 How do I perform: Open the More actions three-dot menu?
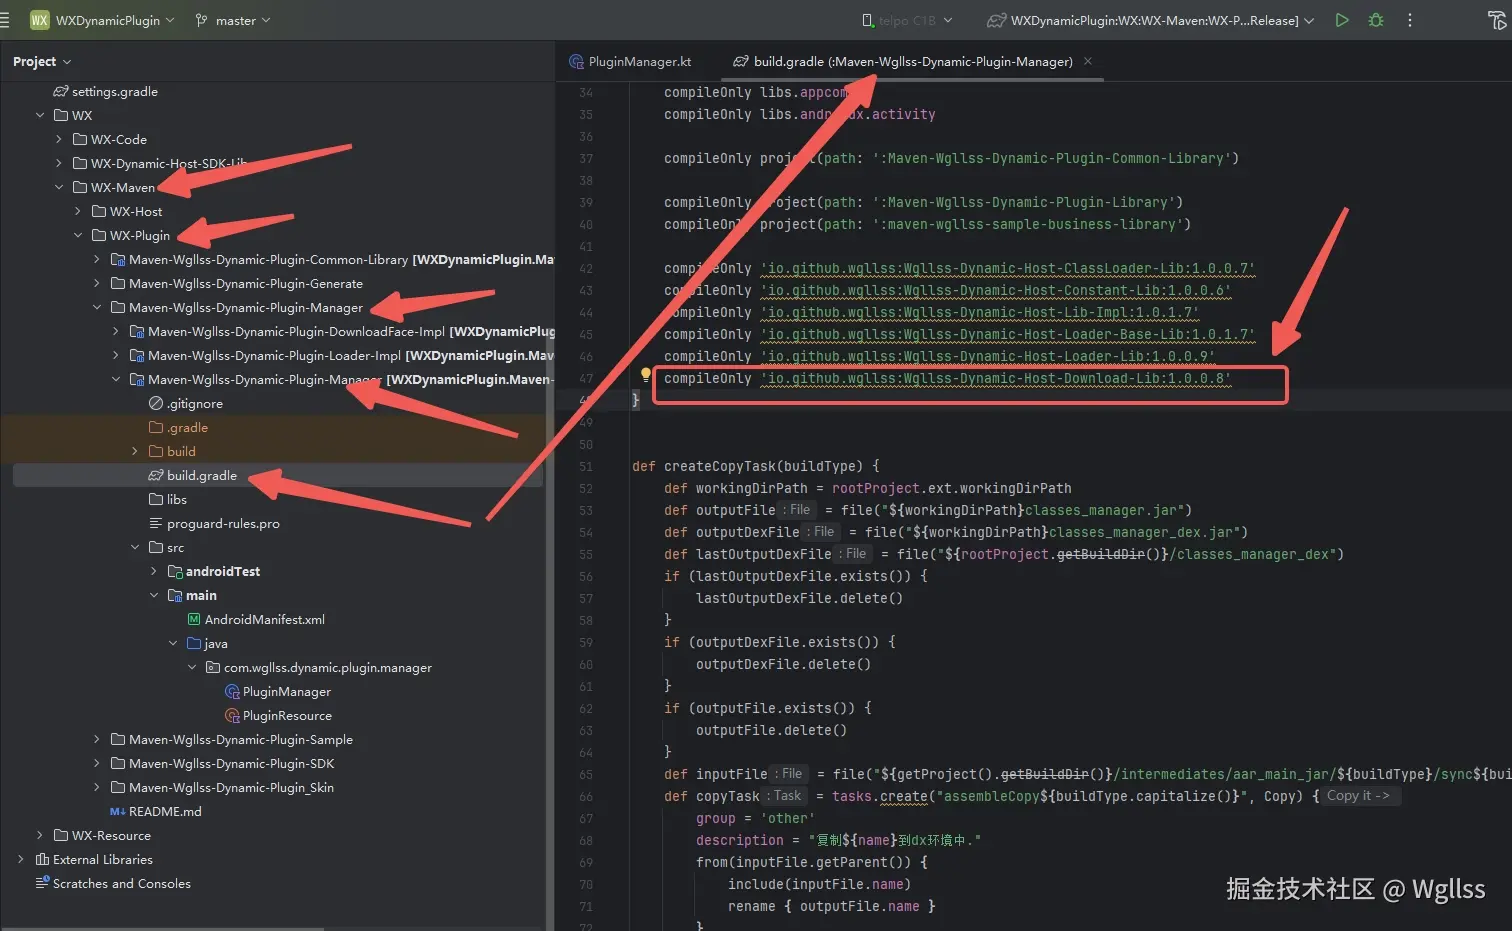[1410, 20]
